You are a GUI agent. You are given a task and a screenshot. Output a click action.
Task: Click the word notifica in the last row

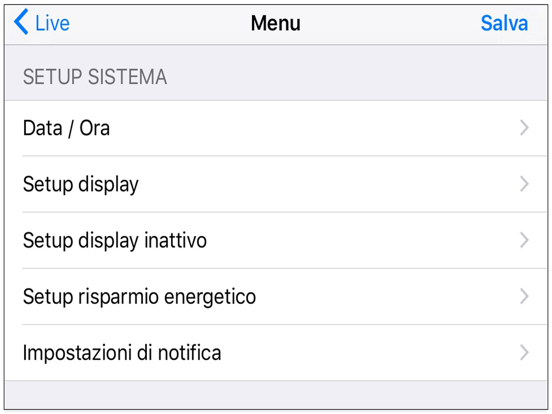(x=189, y=353)
